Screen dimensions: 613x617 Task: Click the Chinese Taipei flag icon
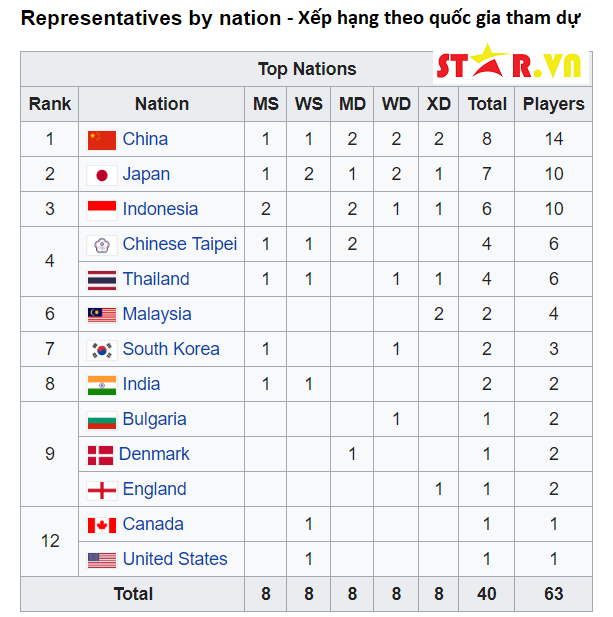coord(101,245)
